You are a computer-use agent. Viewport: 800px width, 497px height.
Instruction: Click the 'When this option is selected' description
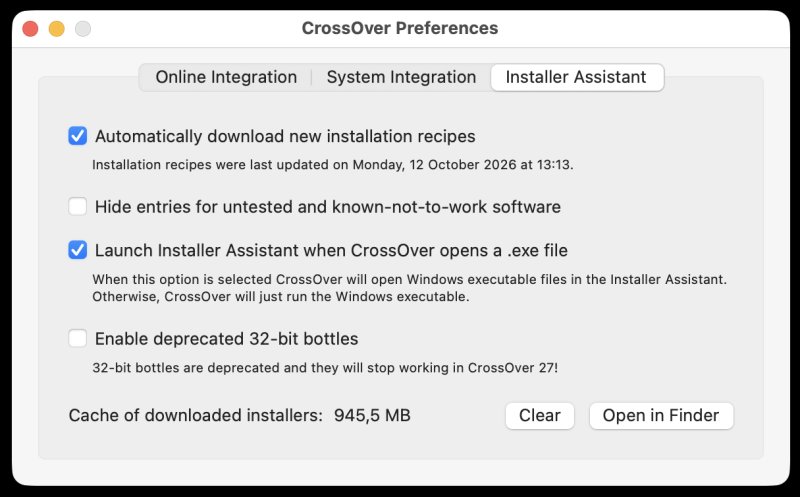pos(409,288)
